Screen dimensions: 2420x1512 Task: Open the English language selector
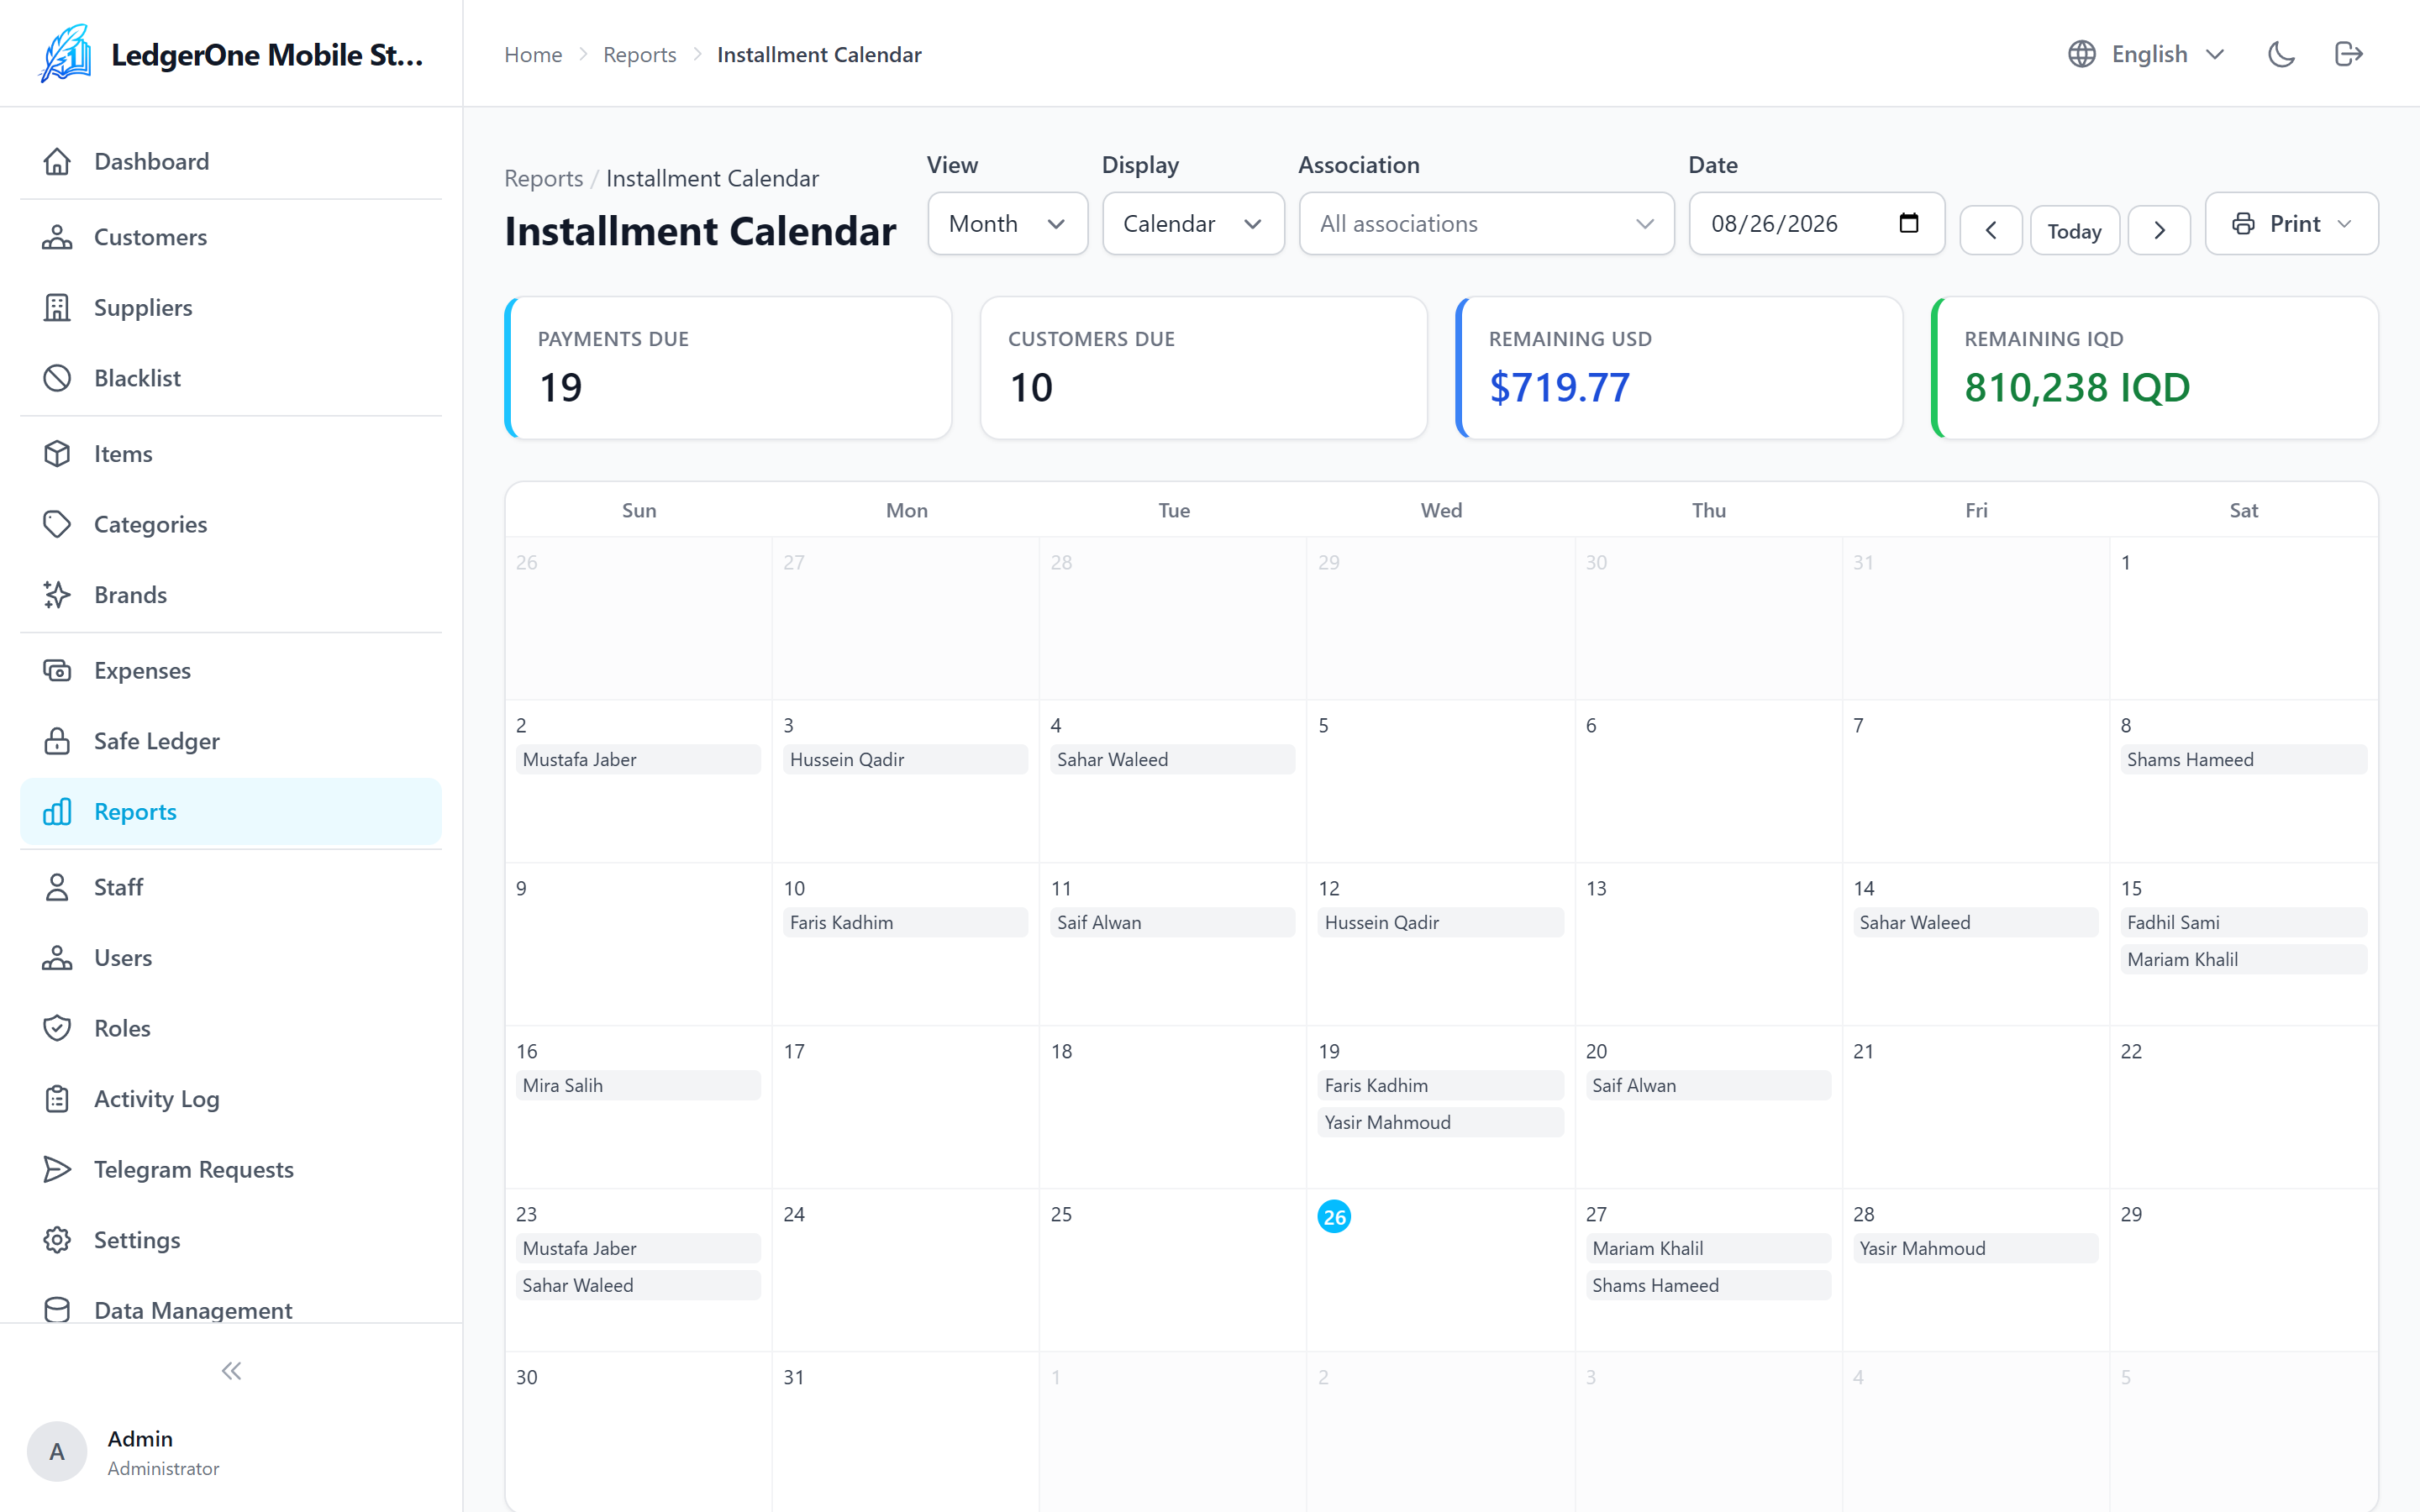tap(2146, 54)
